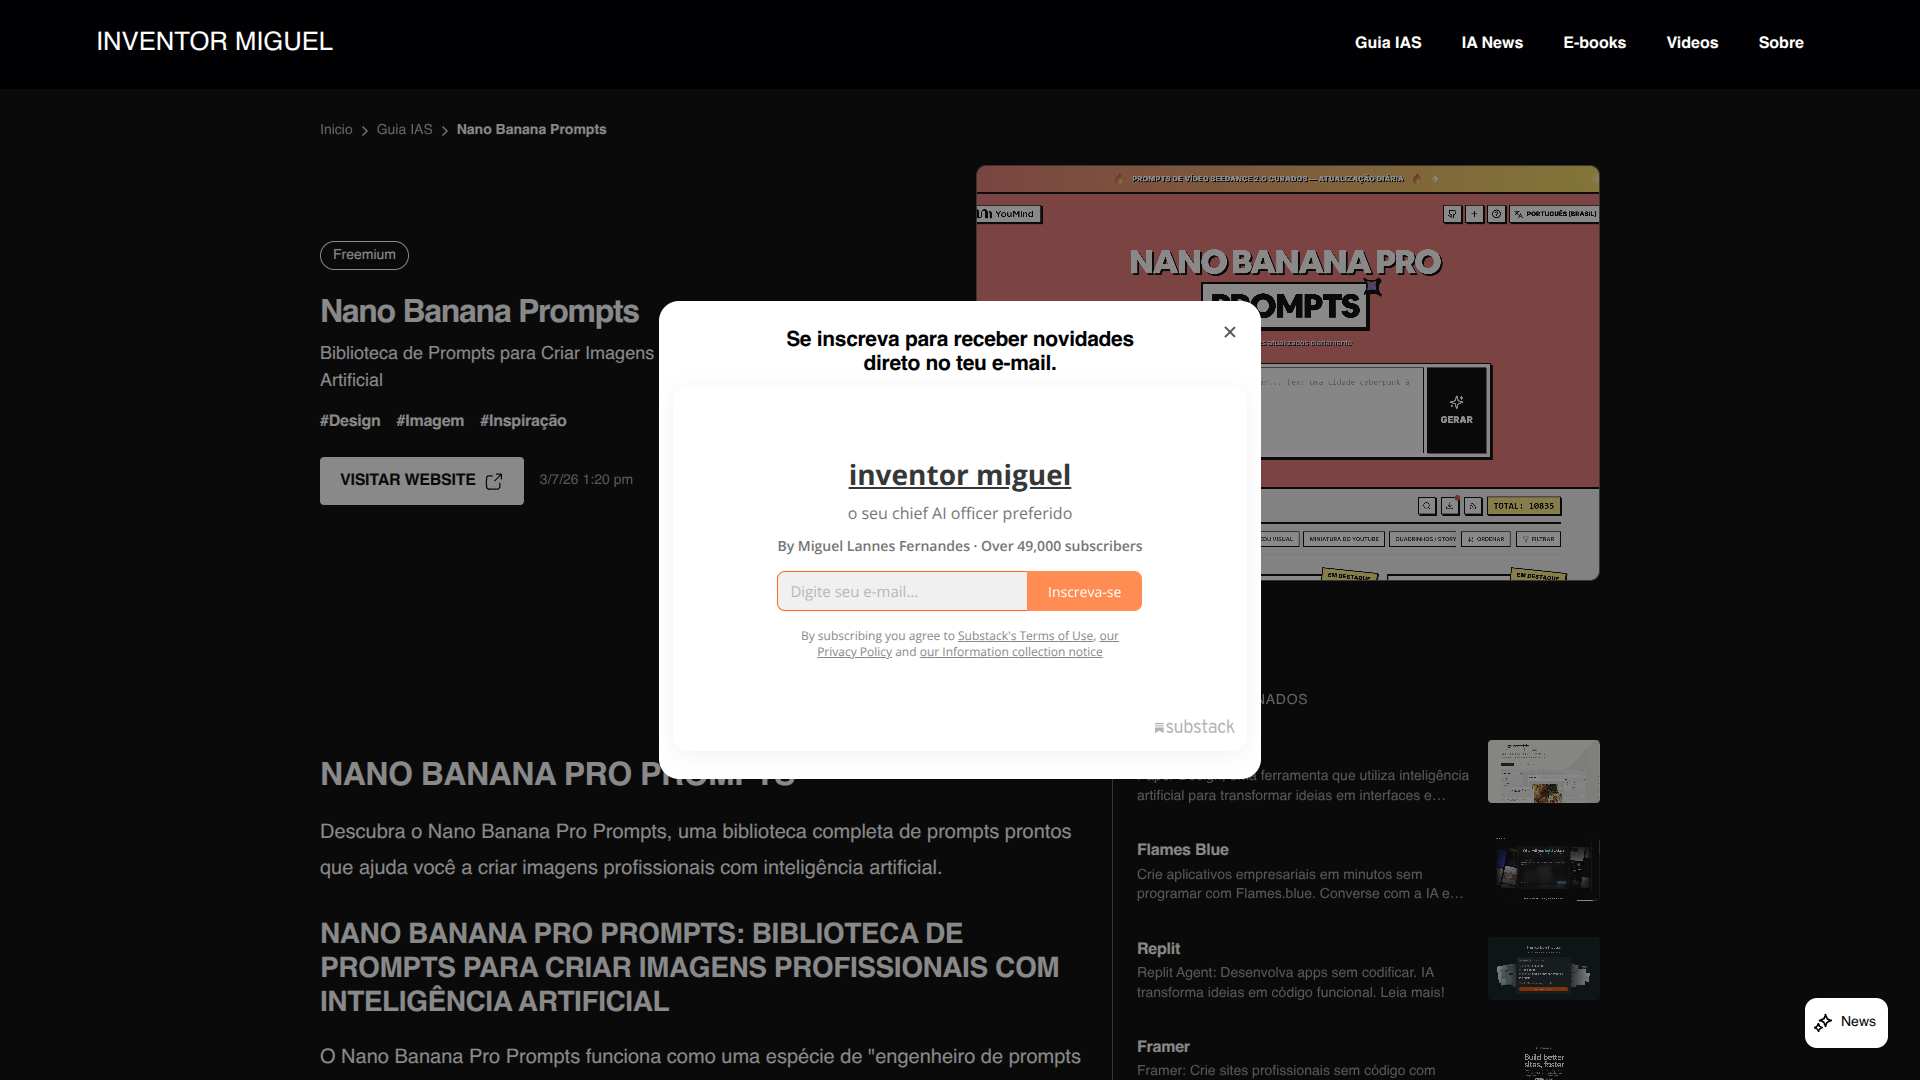The image size is (1920, 1080).
Task: Click the 3/7/26 1:20 pm date text
Action: 586,480
